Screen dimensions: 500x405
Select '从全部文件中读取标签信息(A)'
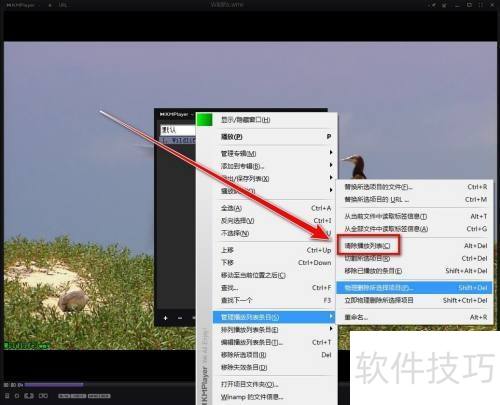pyautogui.click(x=415, y=229)
